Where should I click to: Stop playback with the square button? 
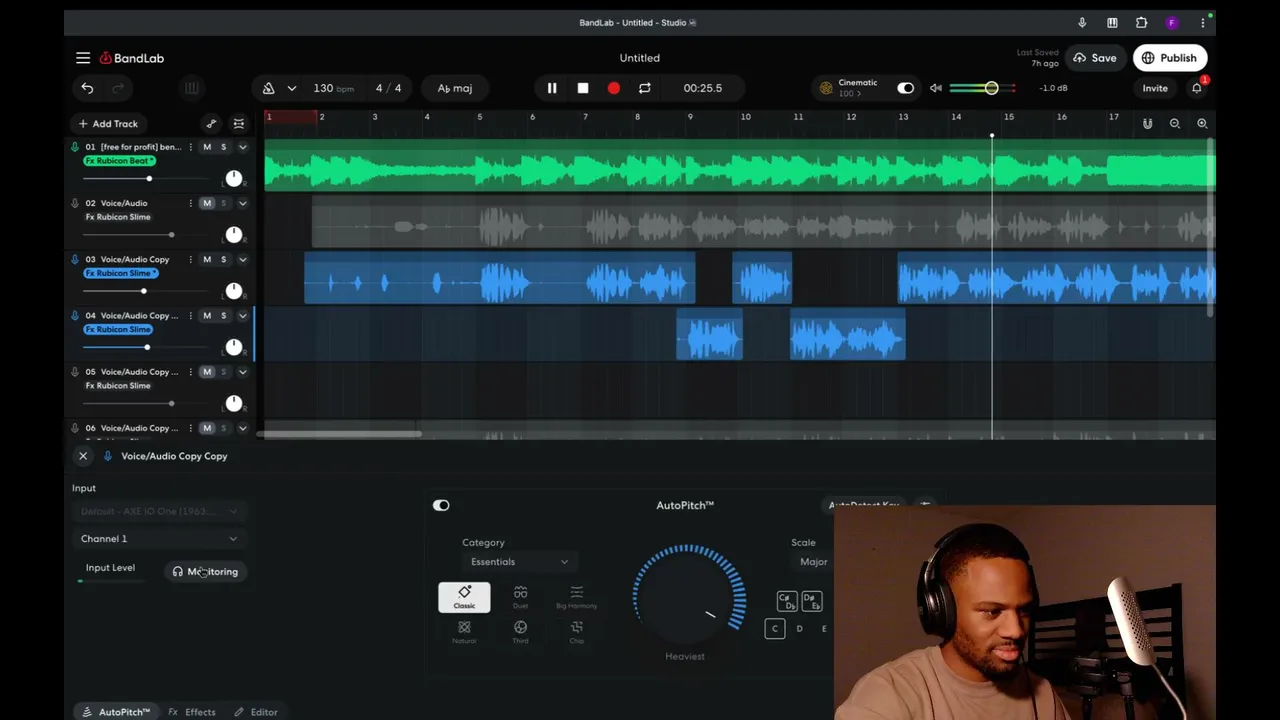tap(583, 88)
